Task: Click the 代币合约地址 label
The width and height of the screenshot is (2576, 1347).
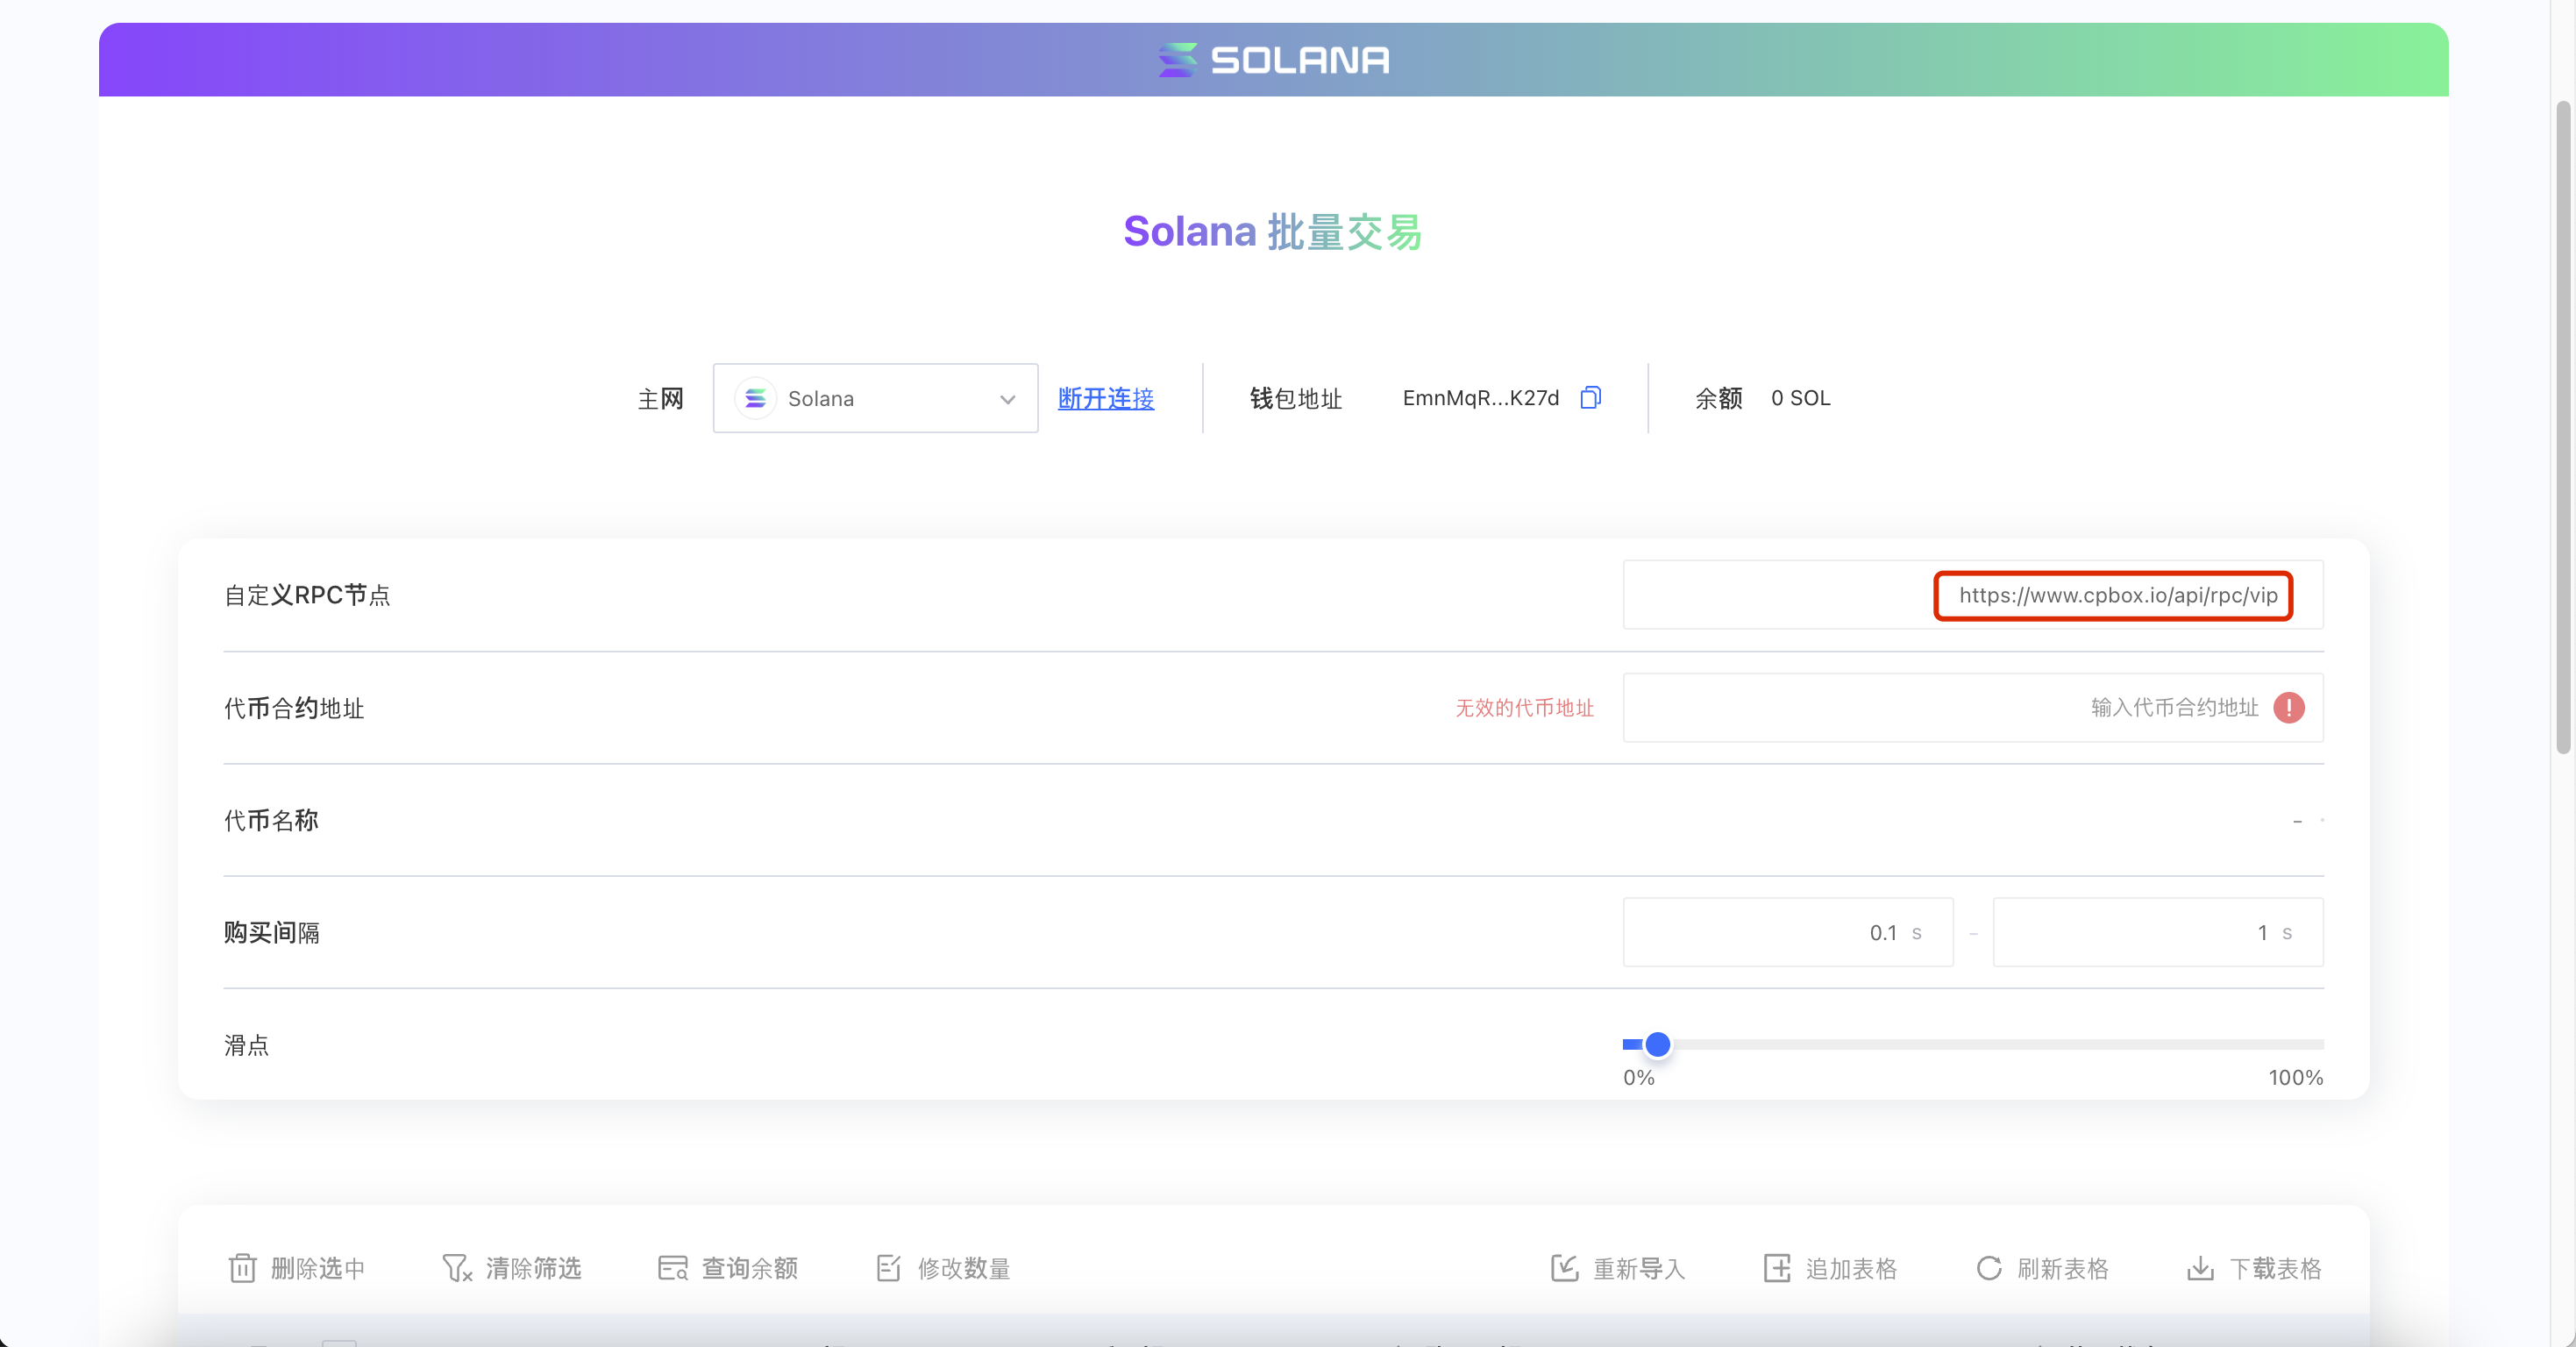Action: 294,708
